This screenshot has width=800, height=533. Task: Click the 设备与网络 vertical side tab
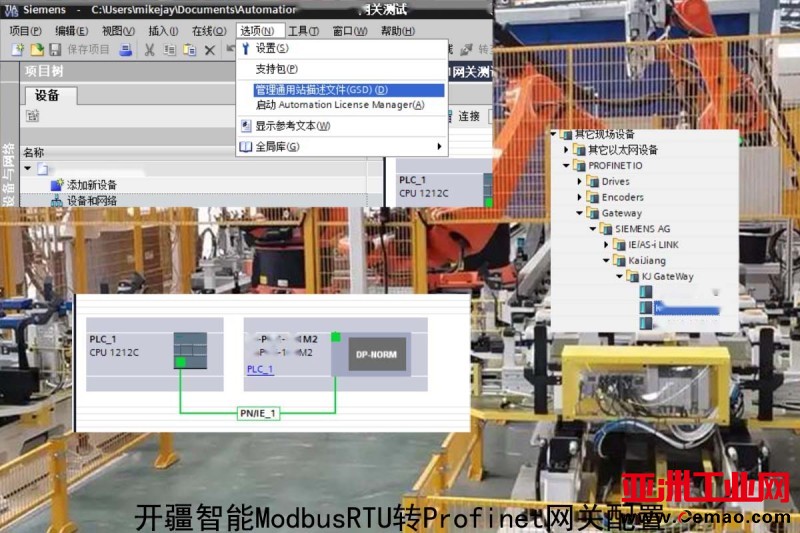(8, 174)
